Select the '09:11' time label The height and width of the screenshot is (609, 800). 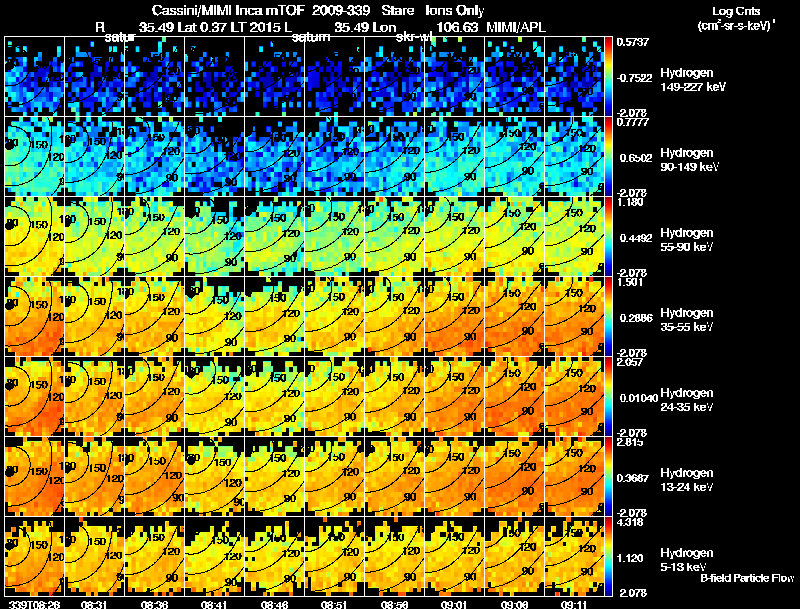point(574,604)
